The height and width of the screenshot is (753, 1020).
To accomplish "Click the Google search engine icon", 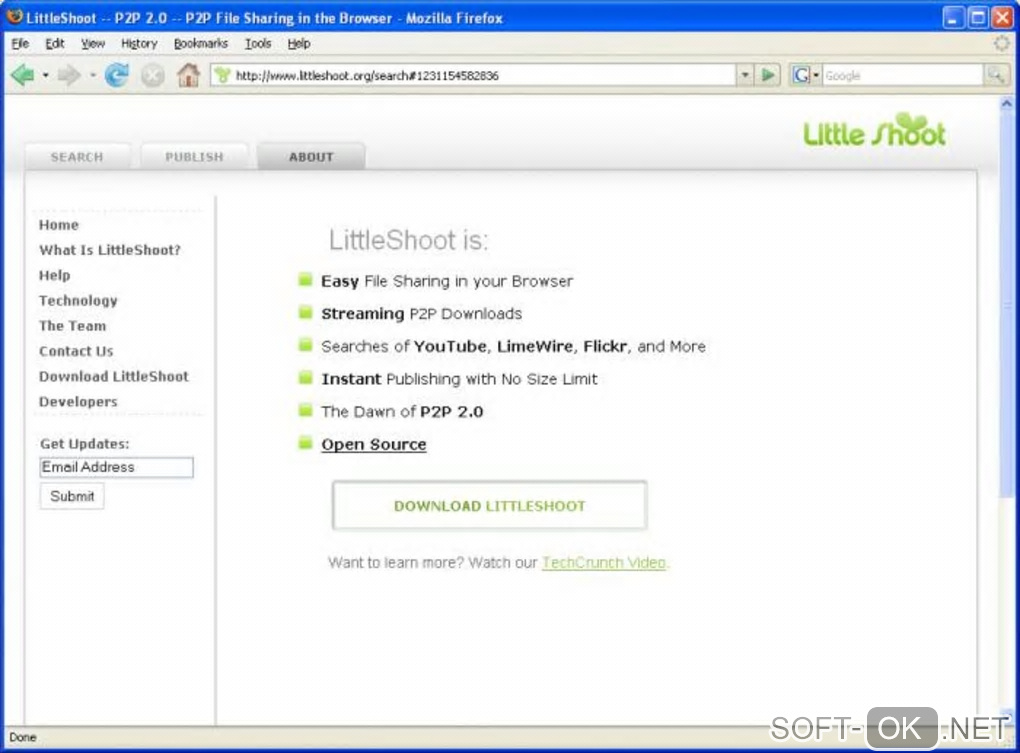I will 800,75.
